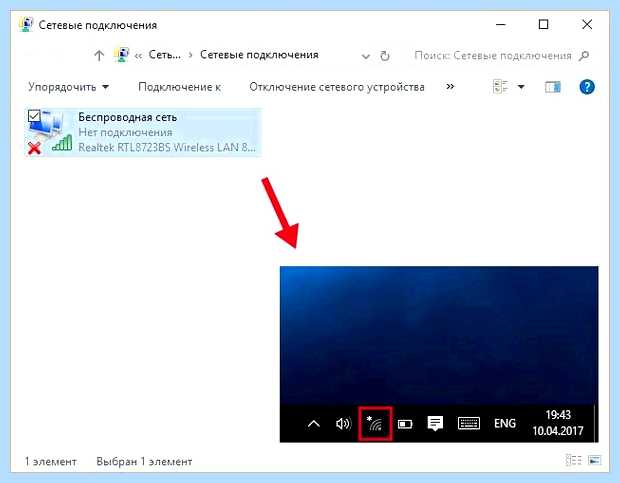Refresh the Сетевые подключения folder view

point(385,56)
